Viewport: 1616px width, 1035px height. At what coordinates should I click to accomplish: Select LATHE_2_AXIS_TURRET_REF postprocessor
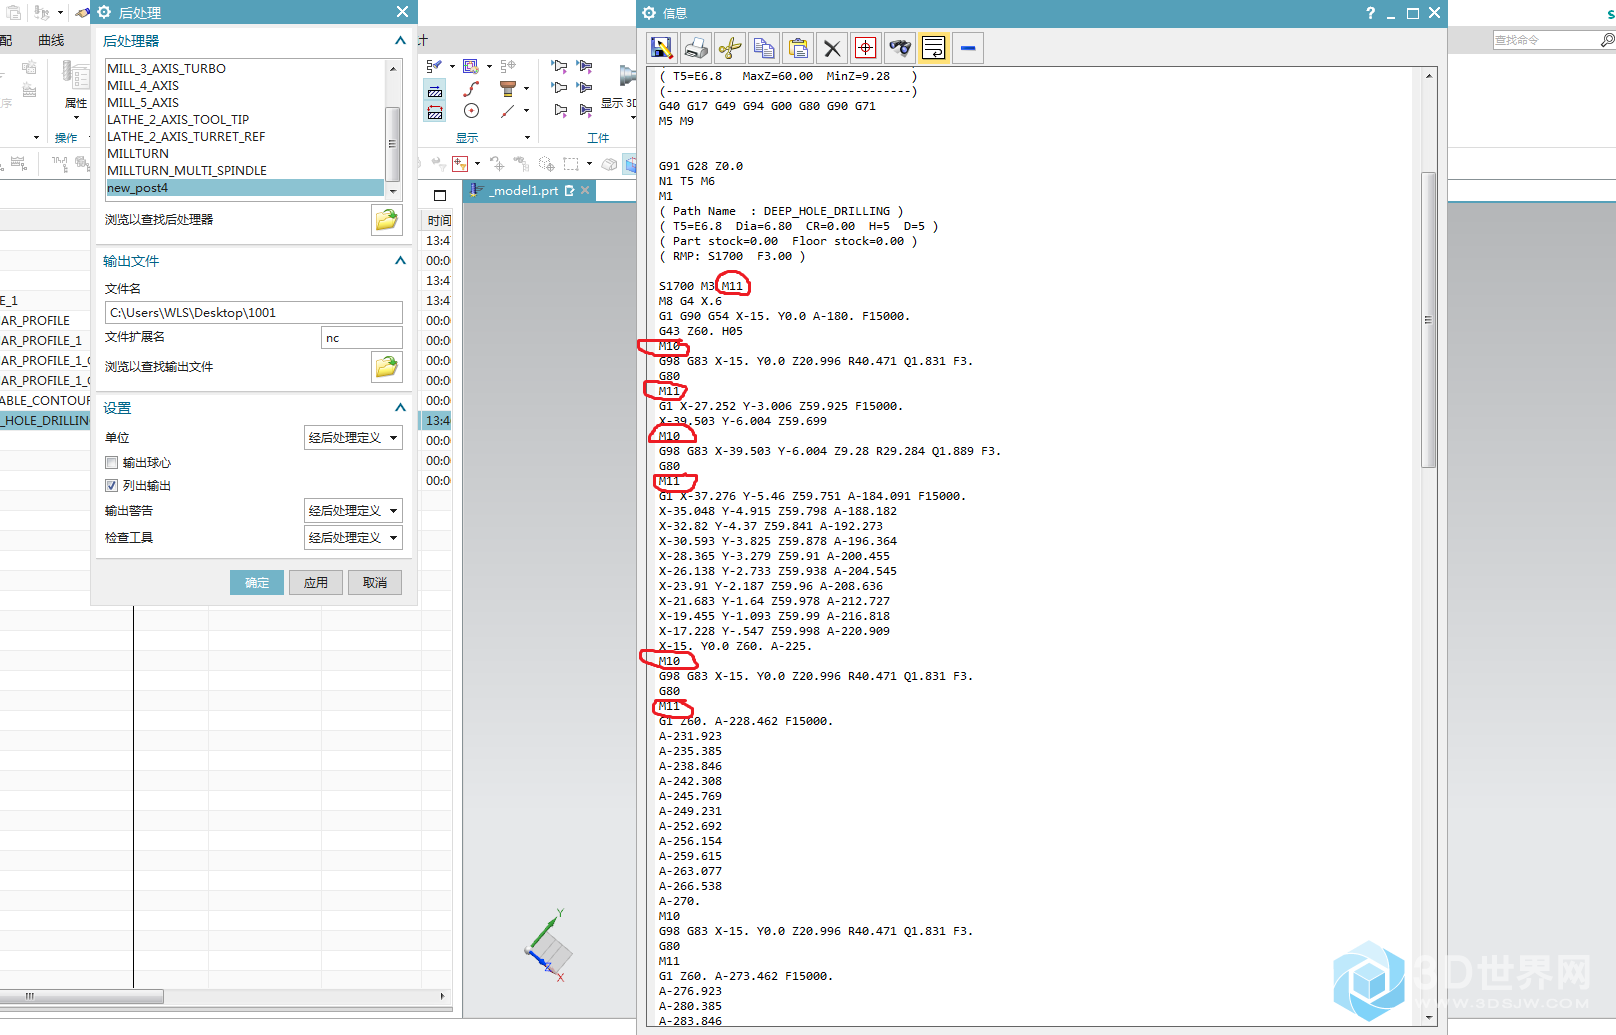[245, 137]
